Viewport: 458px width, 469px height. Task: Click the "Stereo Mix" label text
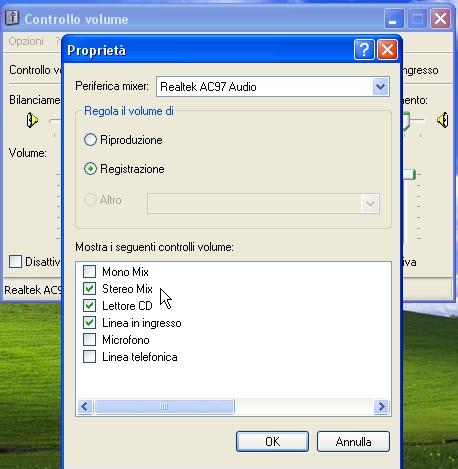click(127, 289)
